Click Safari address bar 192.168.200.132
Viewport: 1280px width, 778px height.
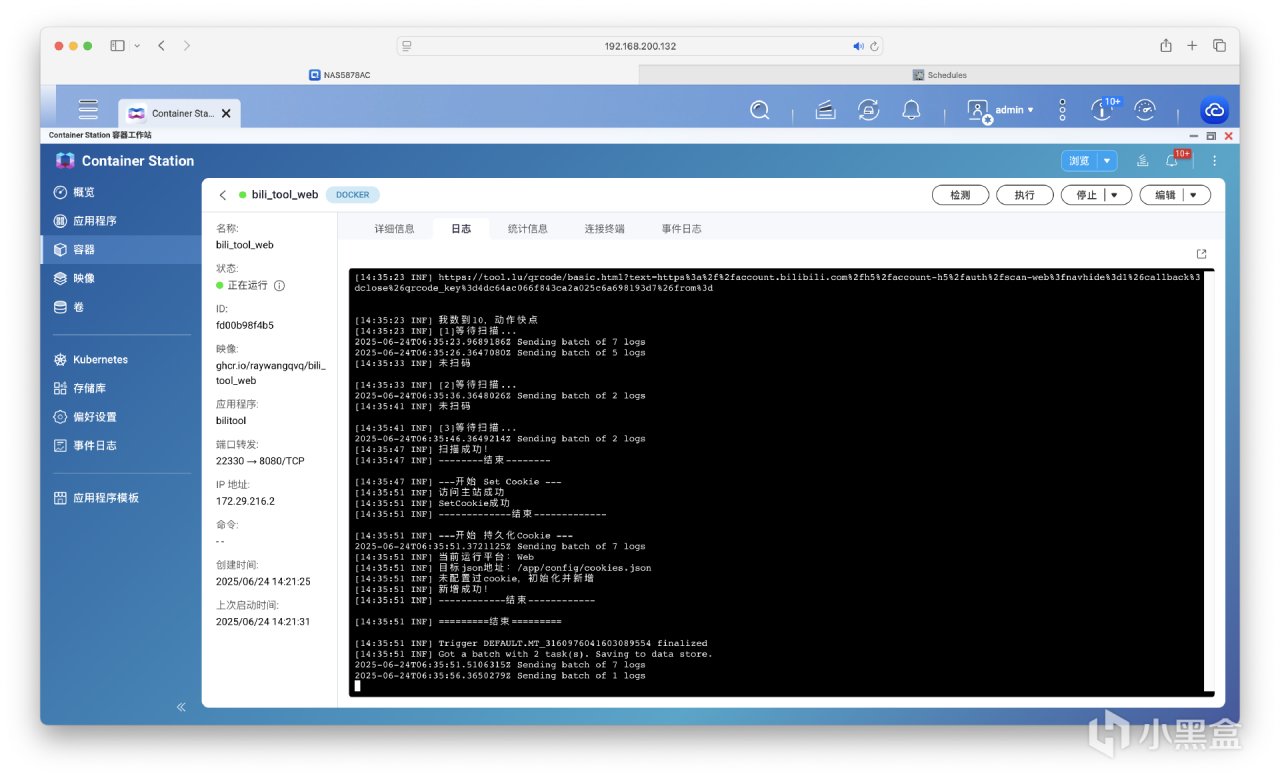tap(640, 46)
